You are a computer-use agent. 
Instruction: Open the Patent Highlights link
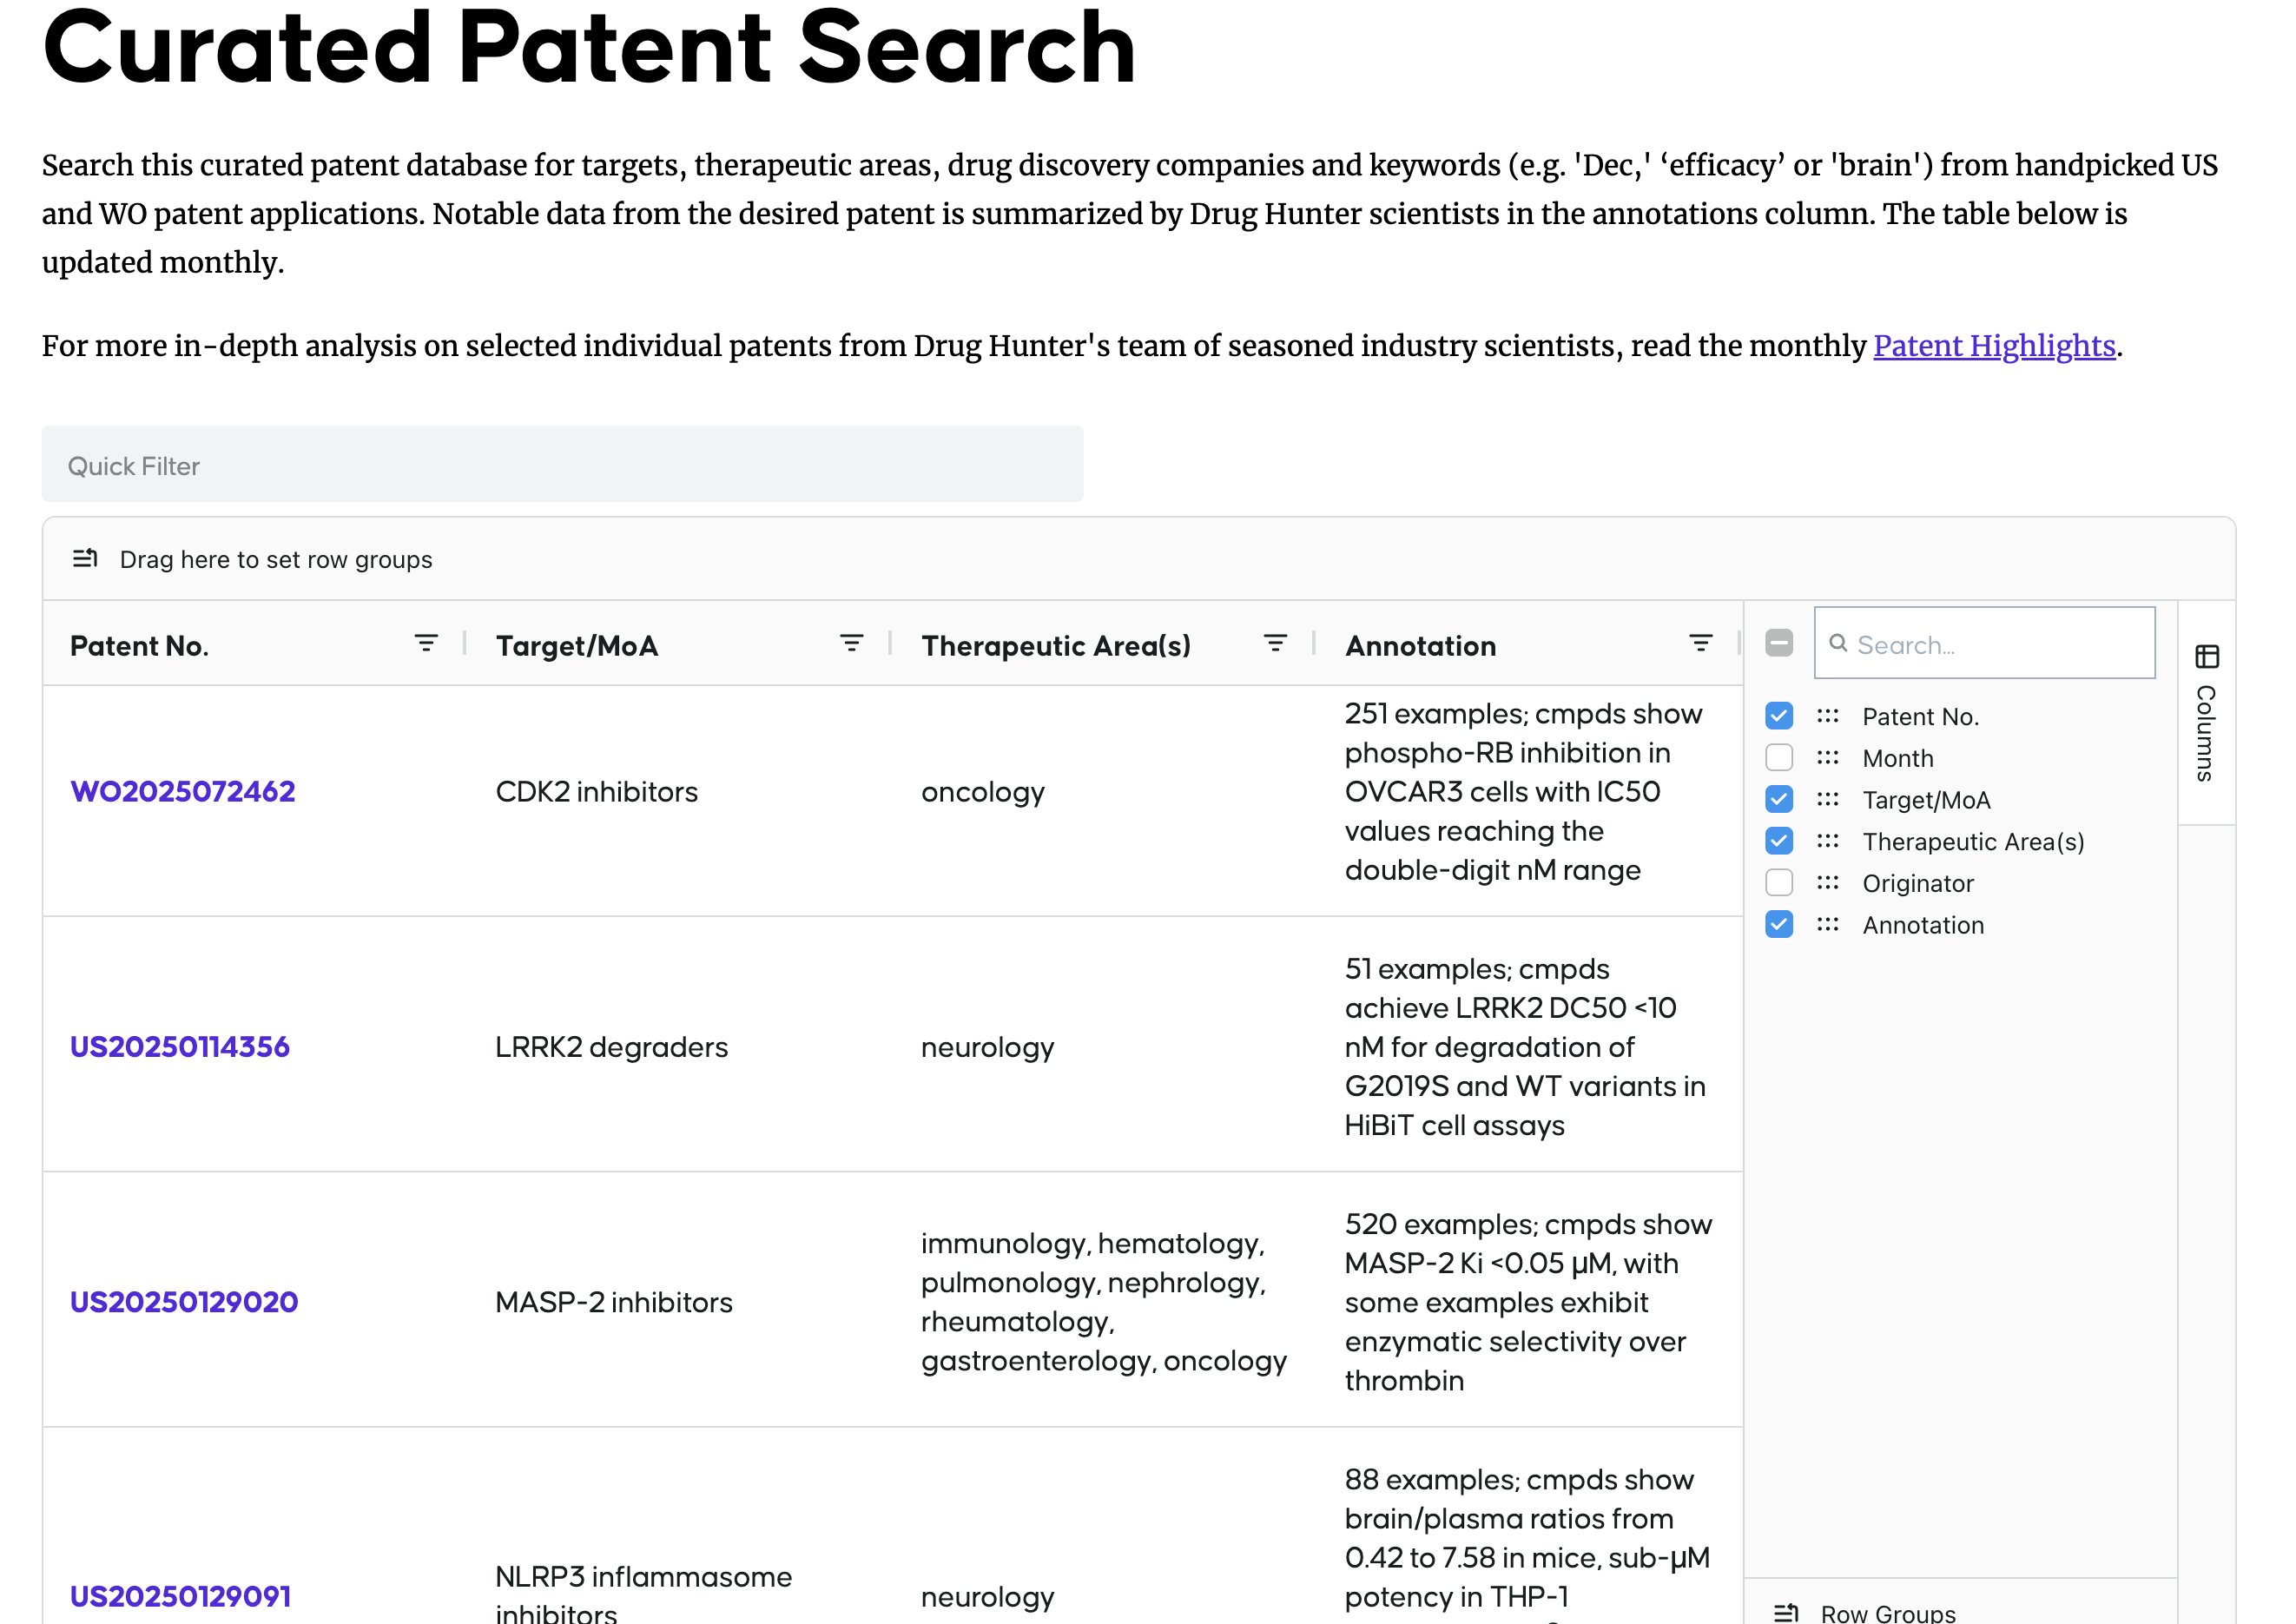(x=1993, y=346)
